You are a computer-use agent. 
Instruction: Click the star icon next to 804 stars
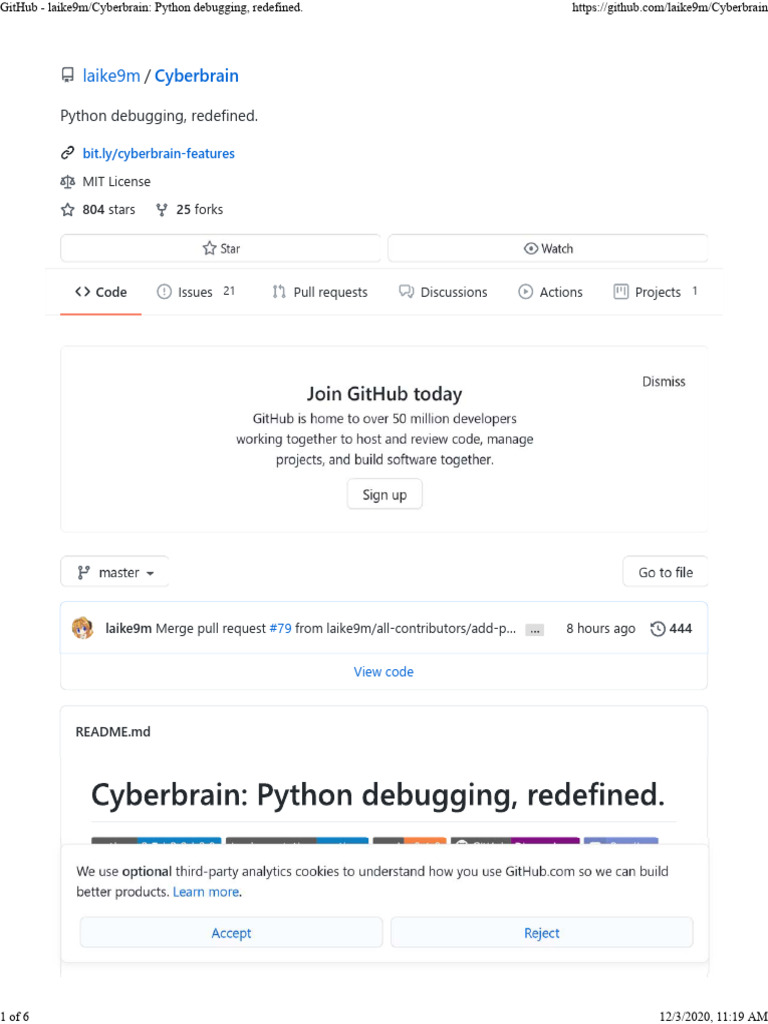67,210
